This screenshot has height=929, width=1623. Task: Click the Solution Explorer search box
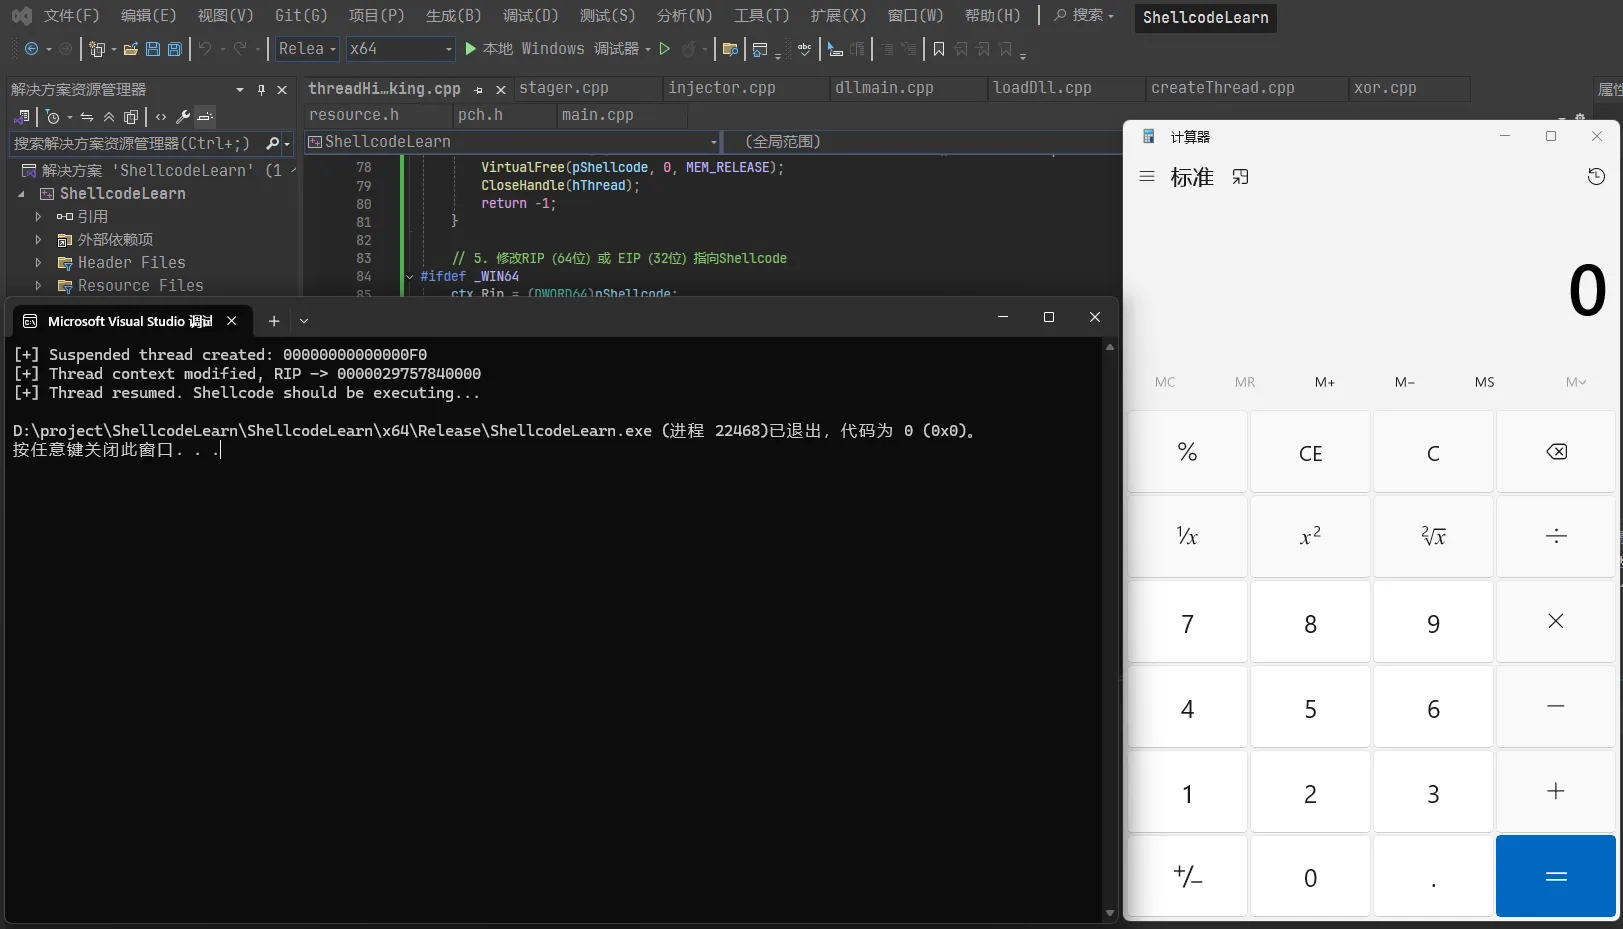pyautogui.click(x=132, y=144)
